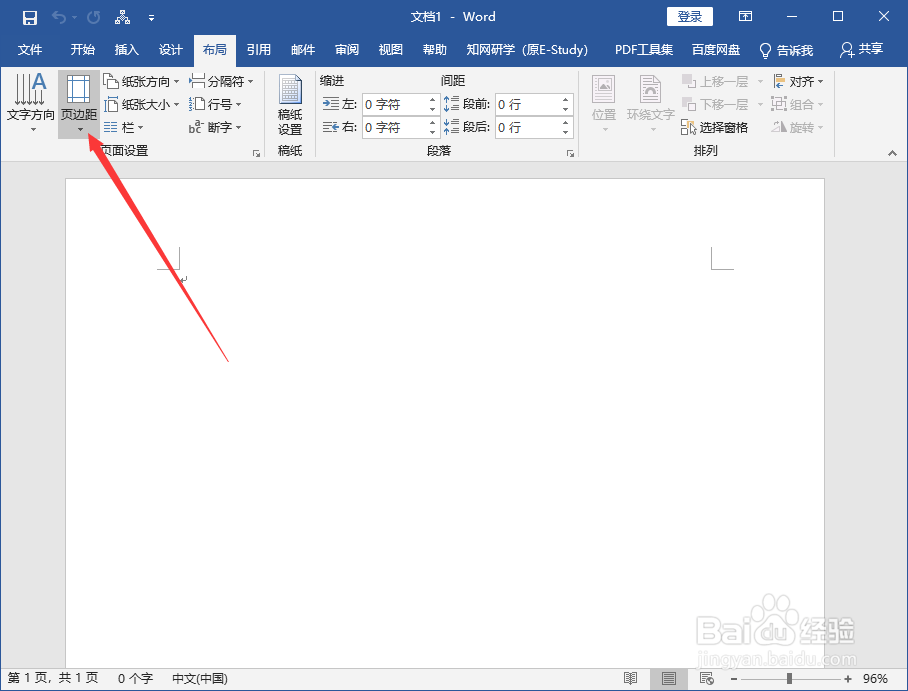This screenshot has width=908, height=691.
Task: Toggle the Web 版式视图 button
Action: click(x=707, y=677)
